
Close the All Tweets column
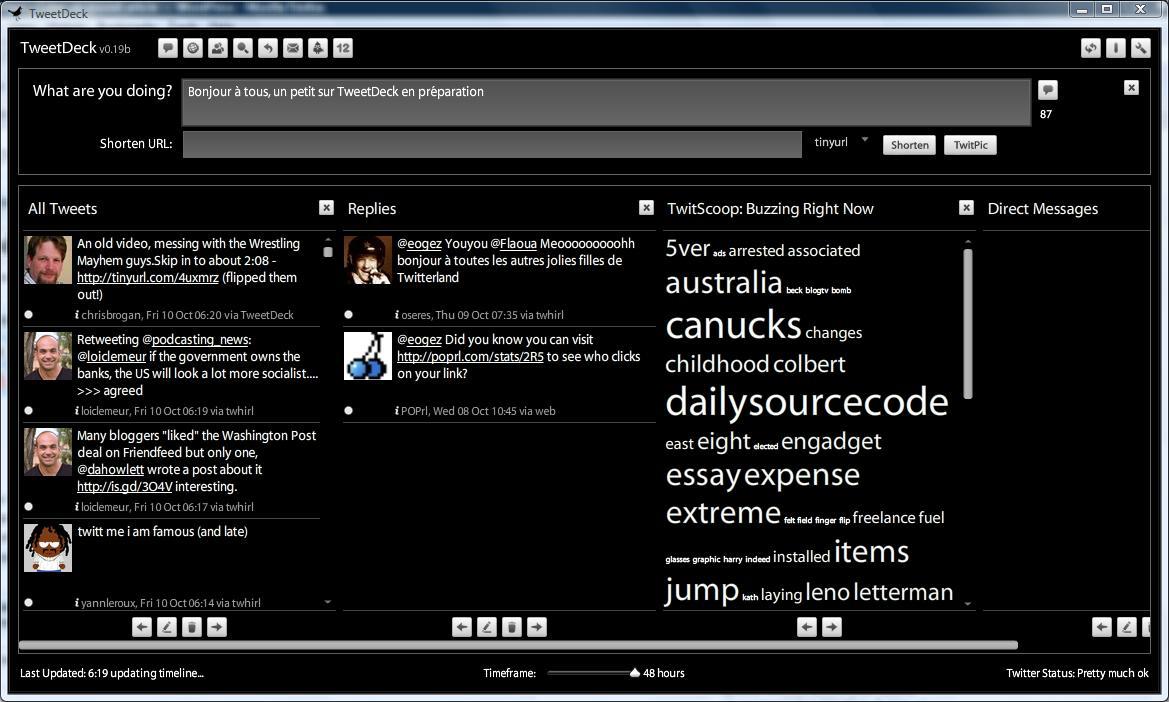pos(327,208)
